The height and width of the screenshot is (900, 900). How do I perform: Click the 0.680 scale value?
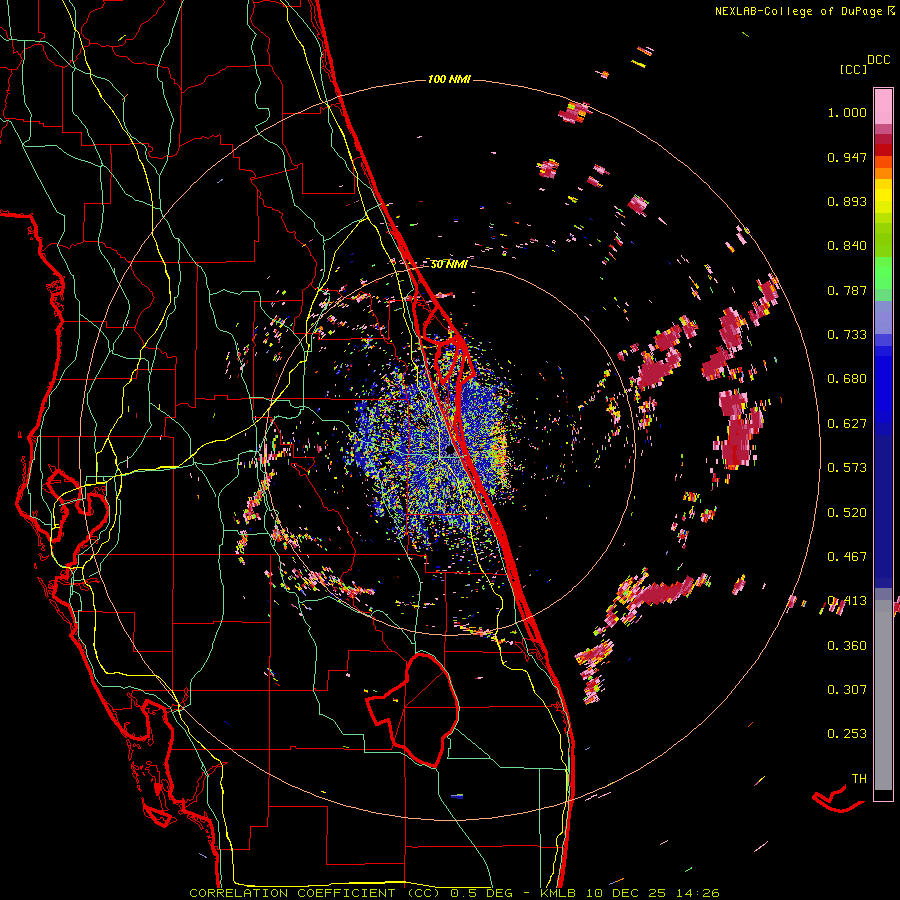click(x=847, y=379)
